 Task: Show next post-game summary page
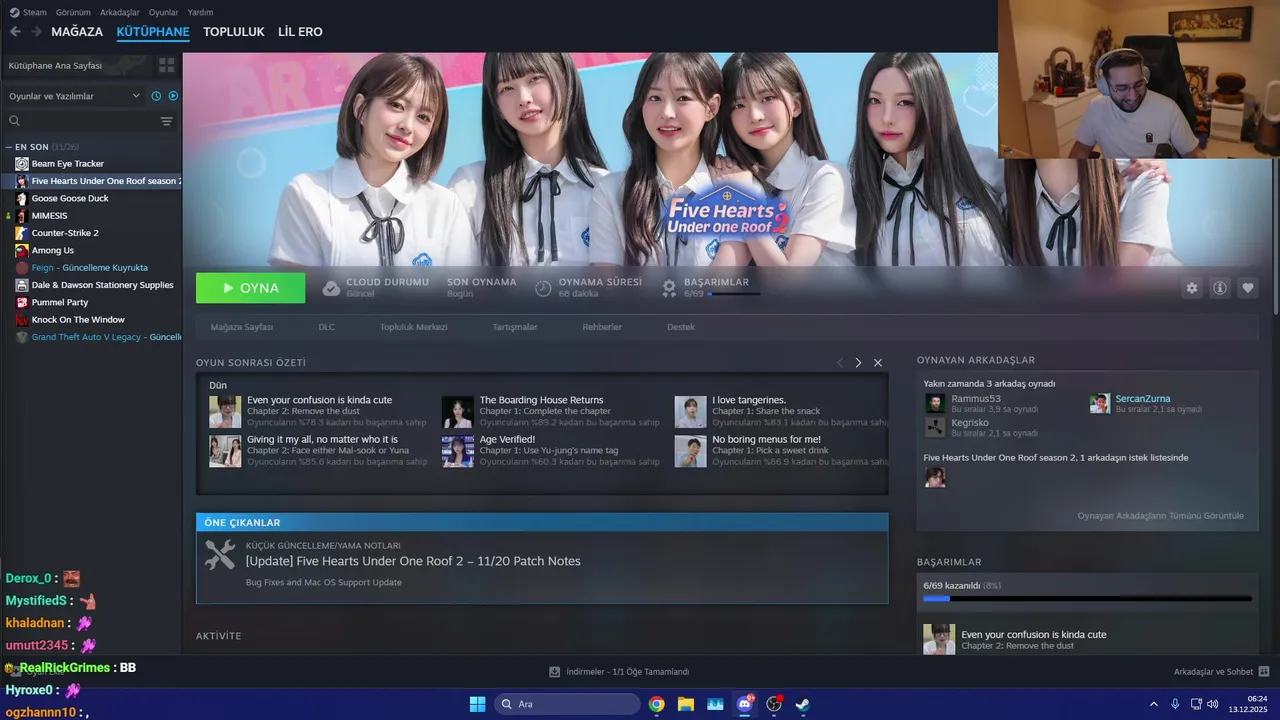coord(858,362)
